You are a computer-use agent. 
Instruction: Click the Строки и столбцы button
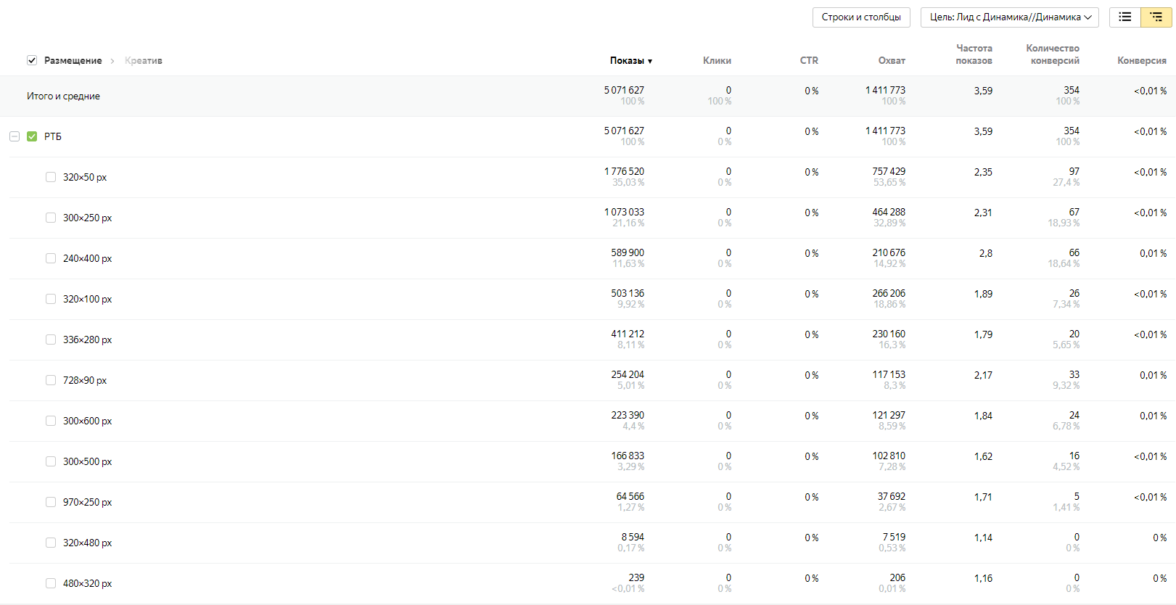(860, 17)
